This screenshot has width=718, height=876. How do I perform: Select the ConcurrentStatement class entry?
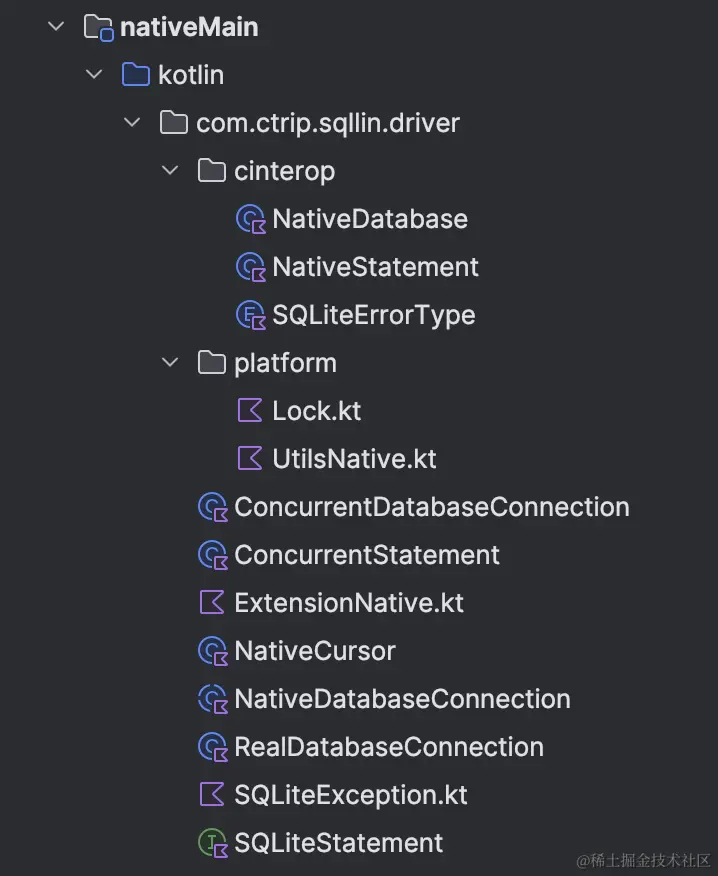[x=367, y=555]
